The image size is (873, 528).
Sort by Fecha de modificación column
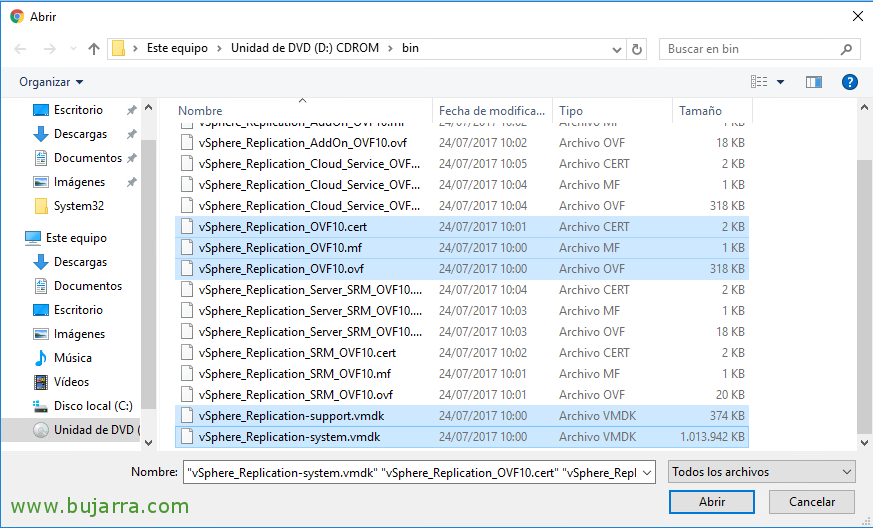pos(492,110)
